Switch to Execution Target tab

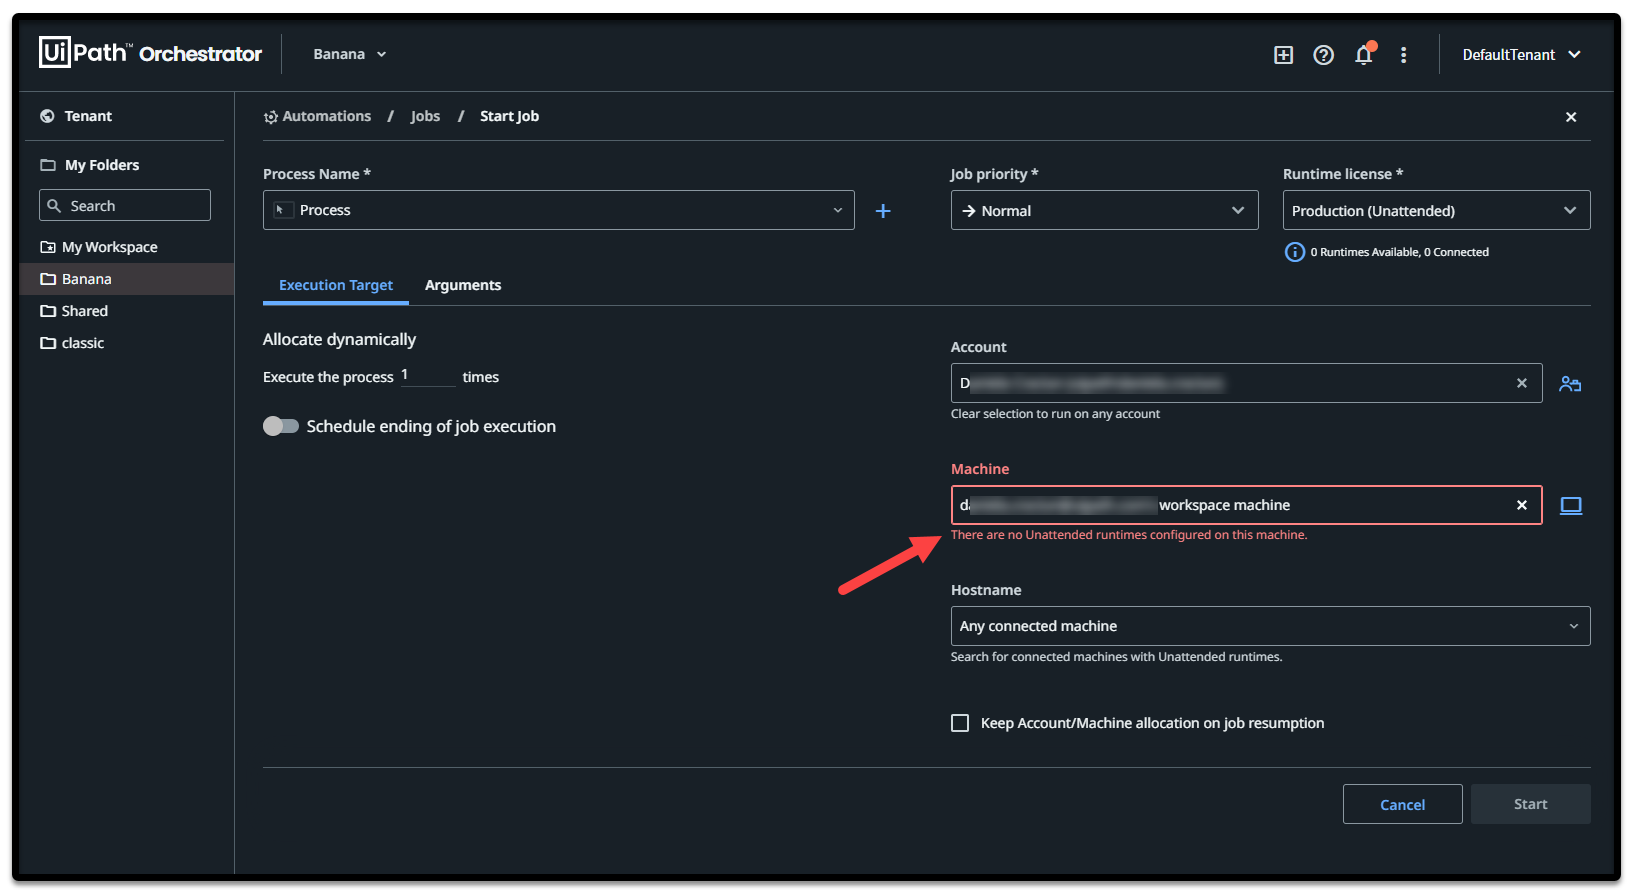coord(336,285)
